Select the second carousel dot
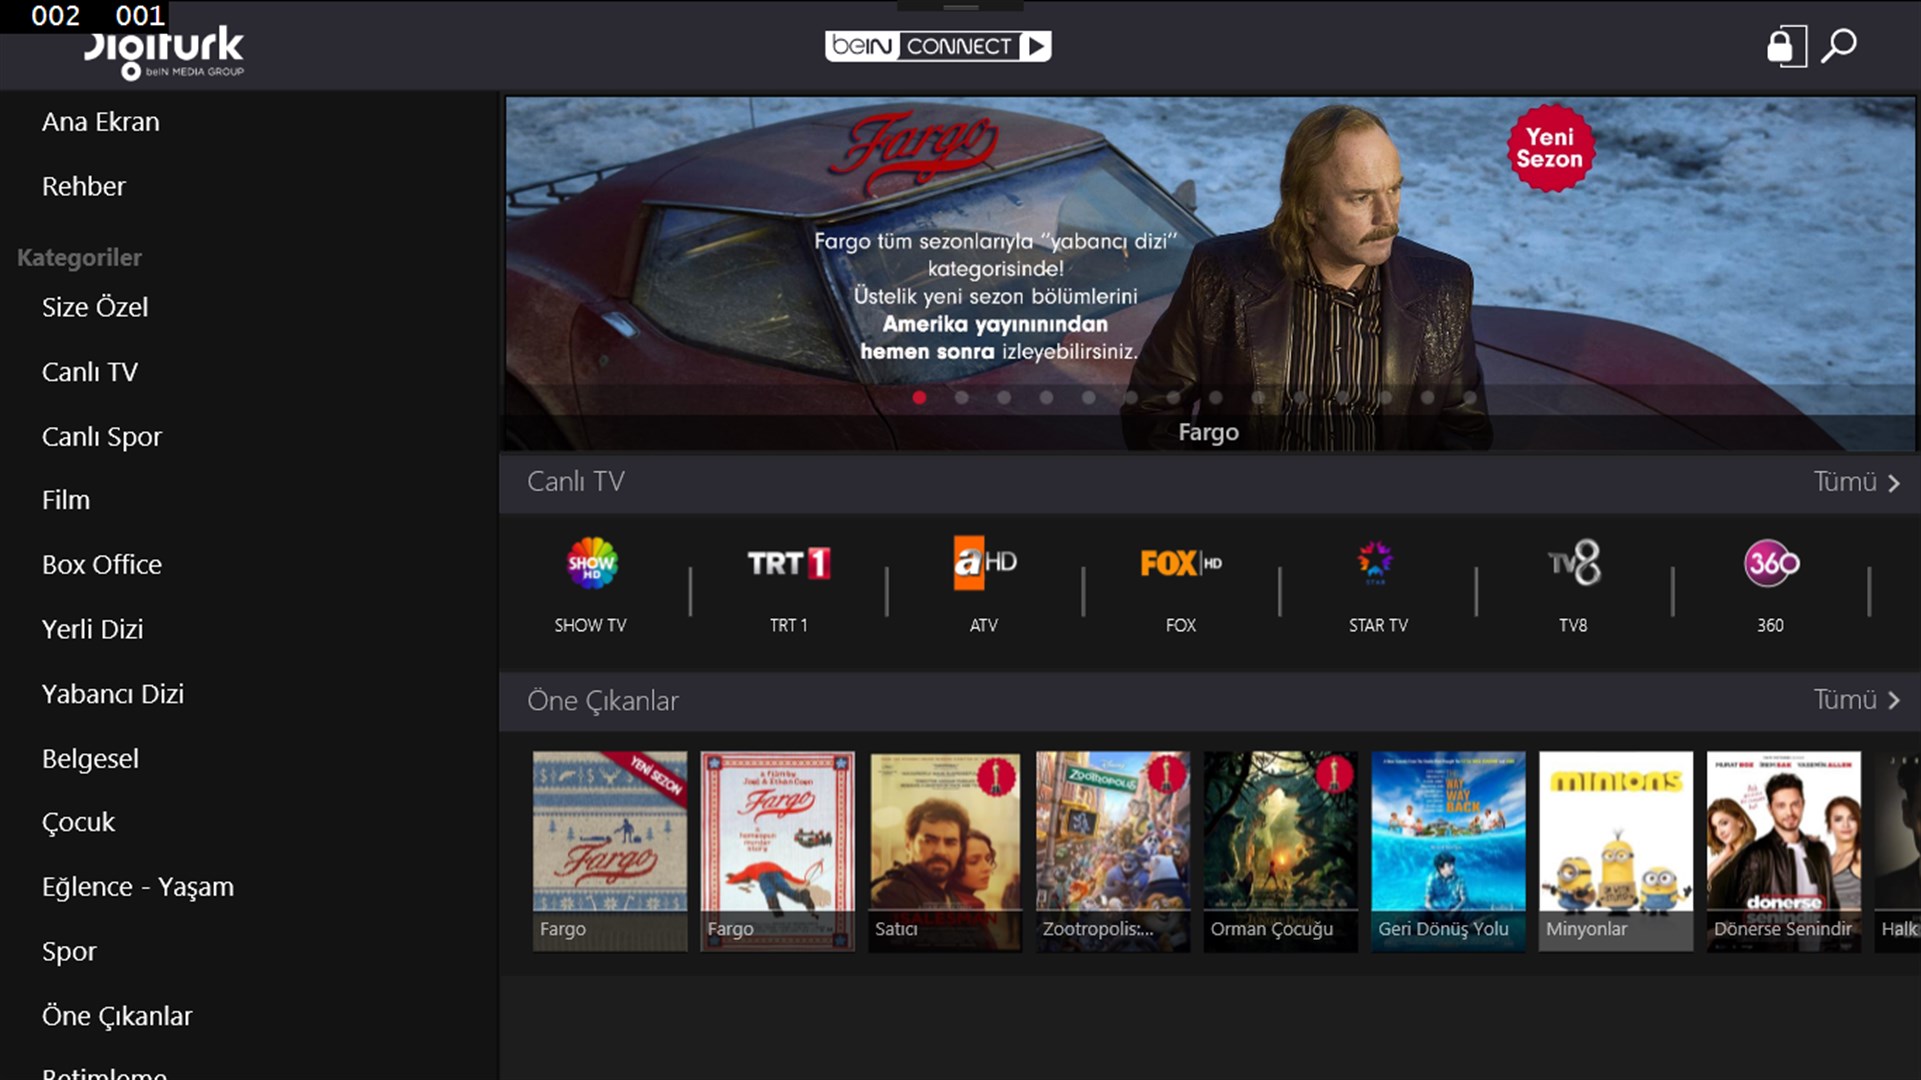This screenshot has height=1080, width=1921. click(x=961, y=397)
